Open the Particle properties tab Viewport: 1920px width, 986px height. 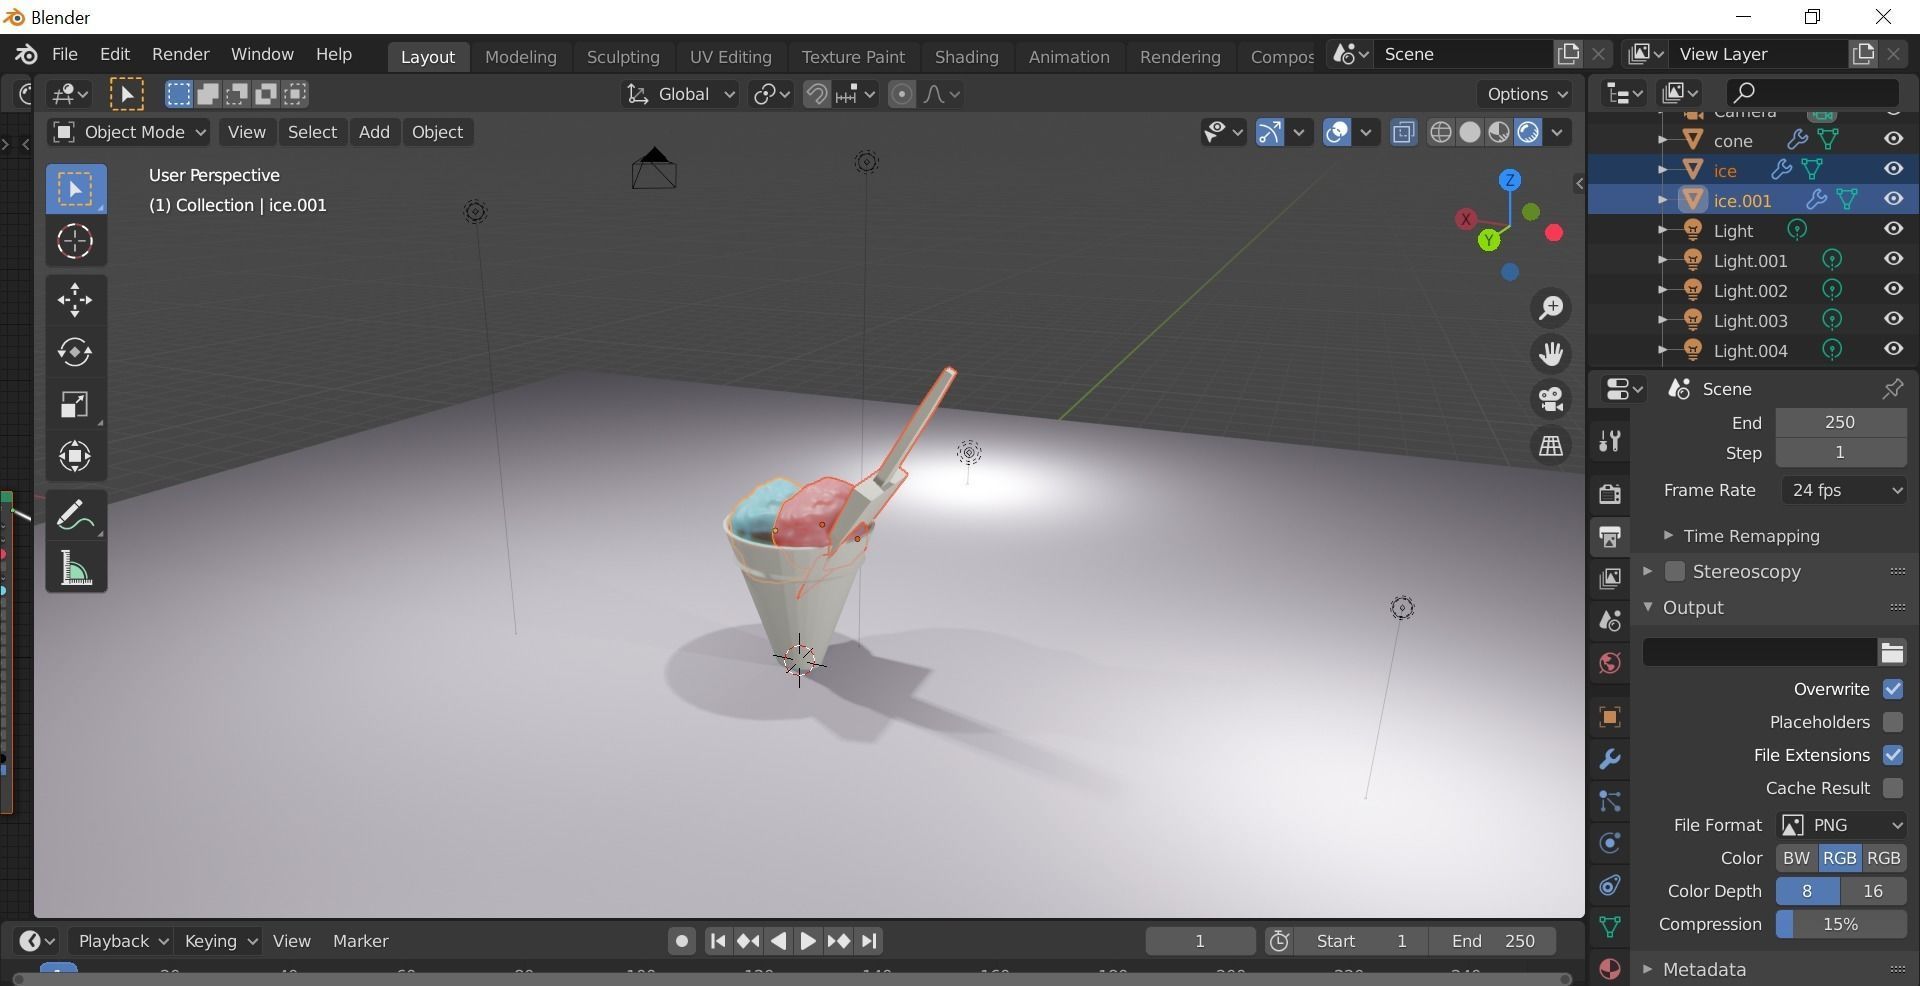1609,801
